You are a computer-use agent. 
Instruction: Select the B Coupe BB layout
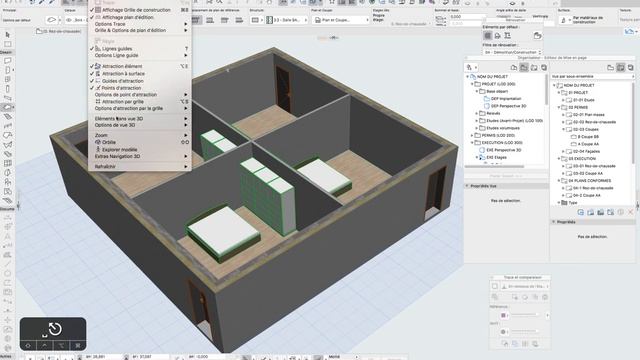[x=588, y=137]
